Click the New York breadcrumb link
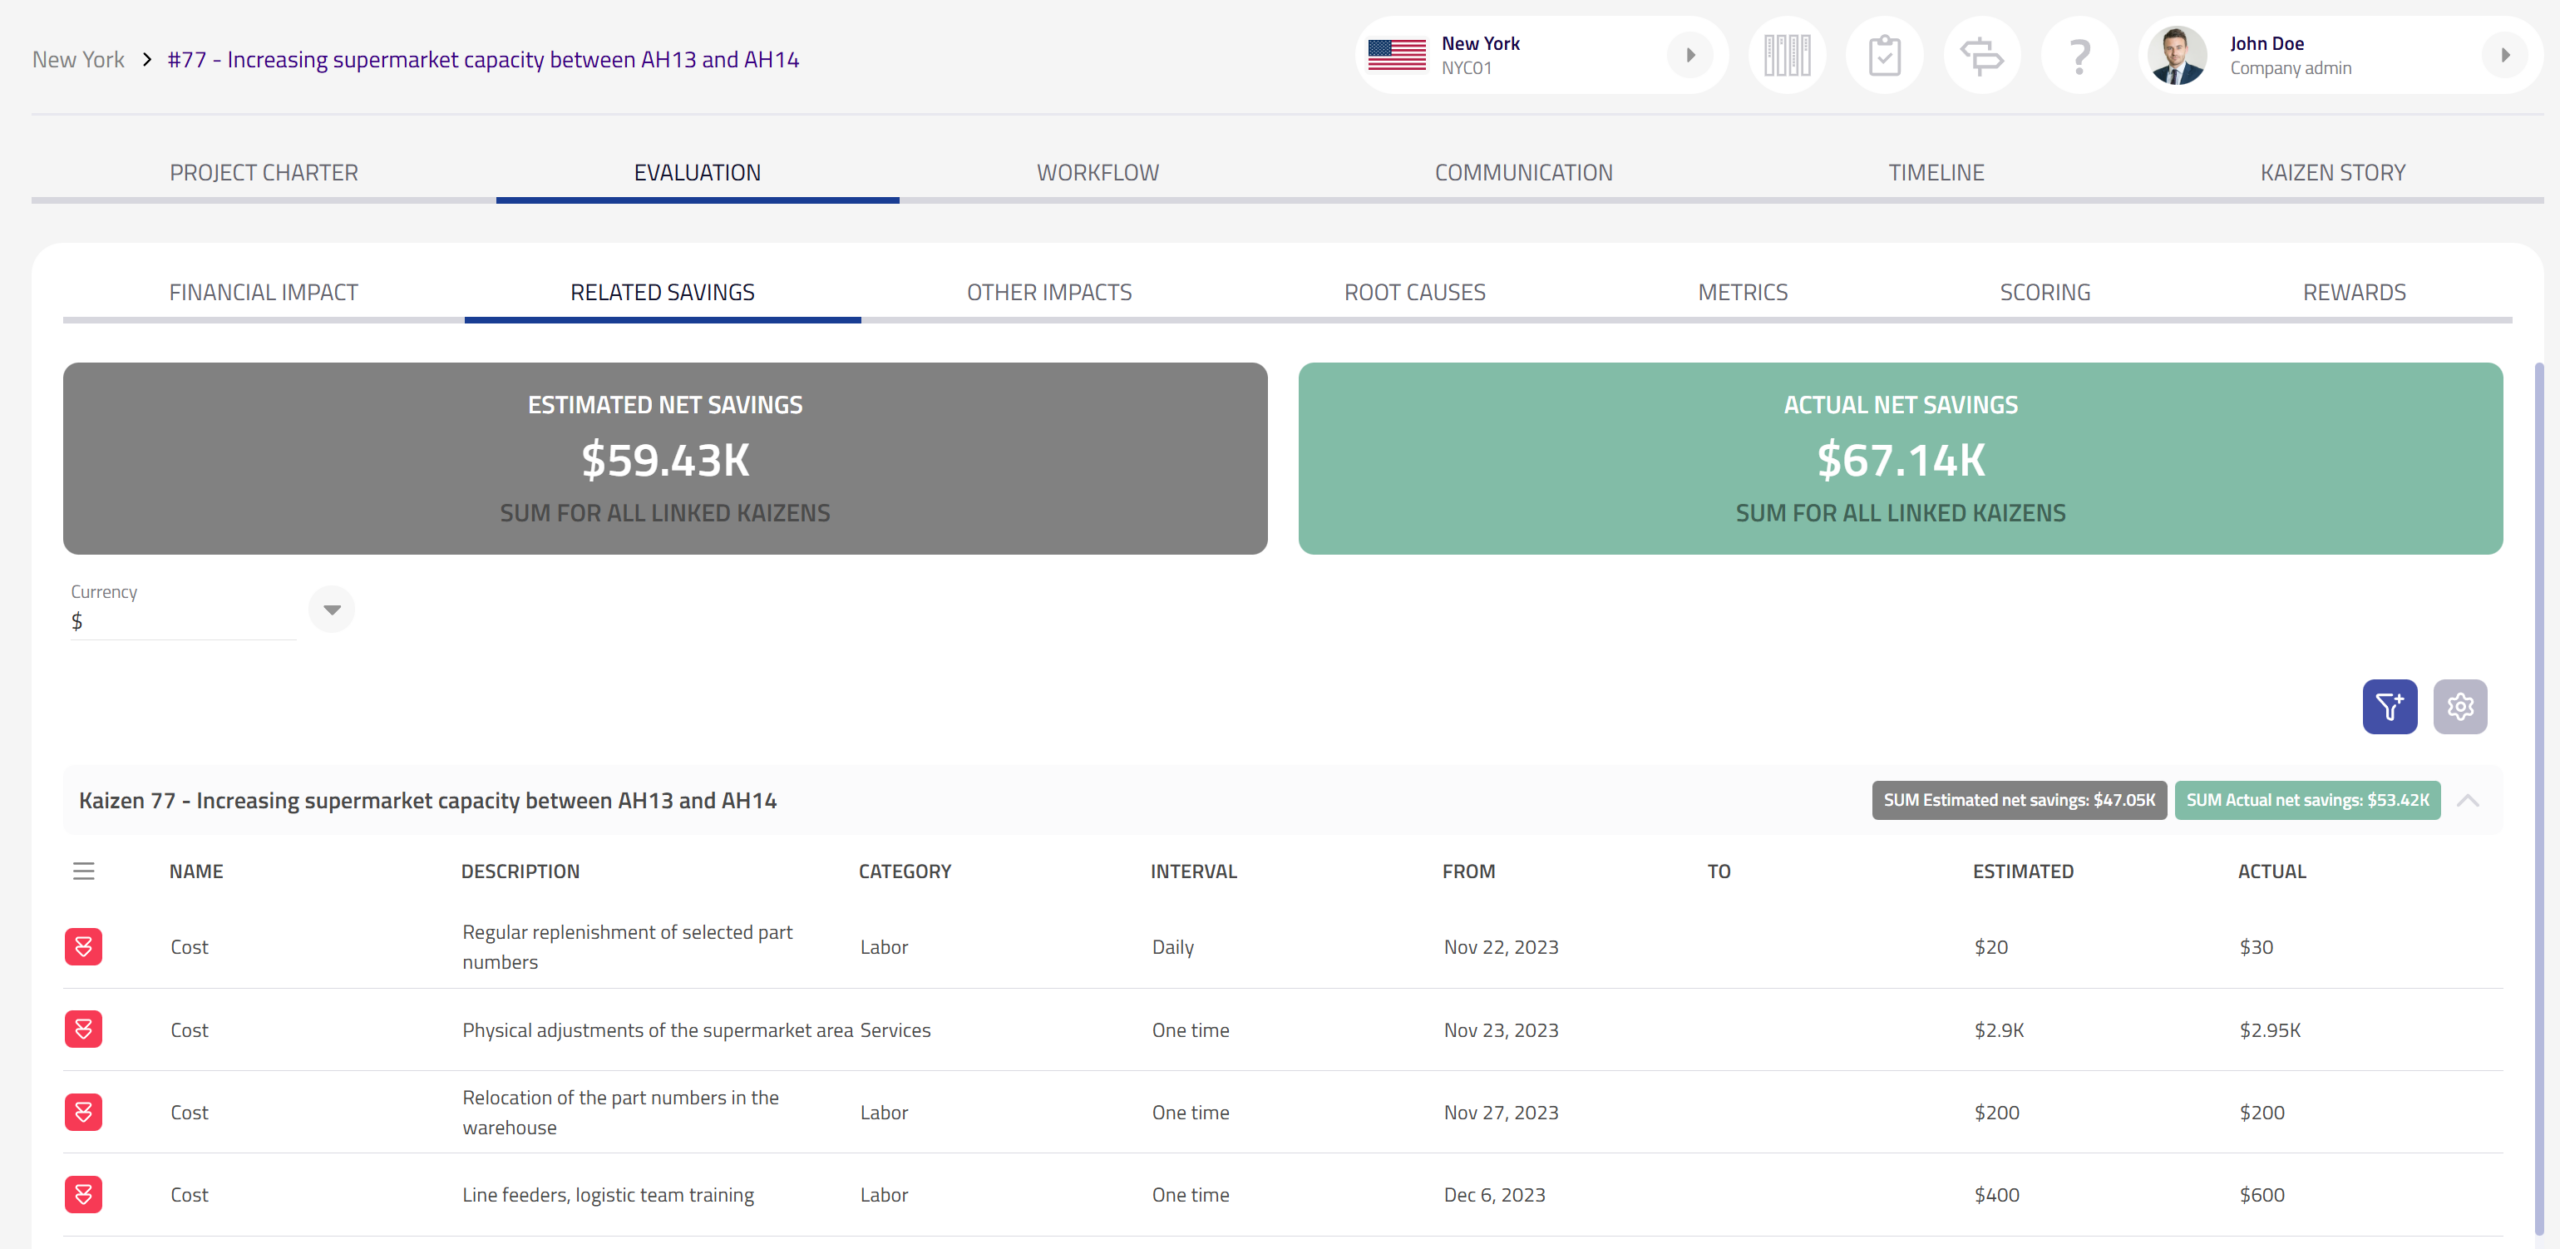Image resolution: width=2560 pixels, height=1249 pixels. point(78,60)
